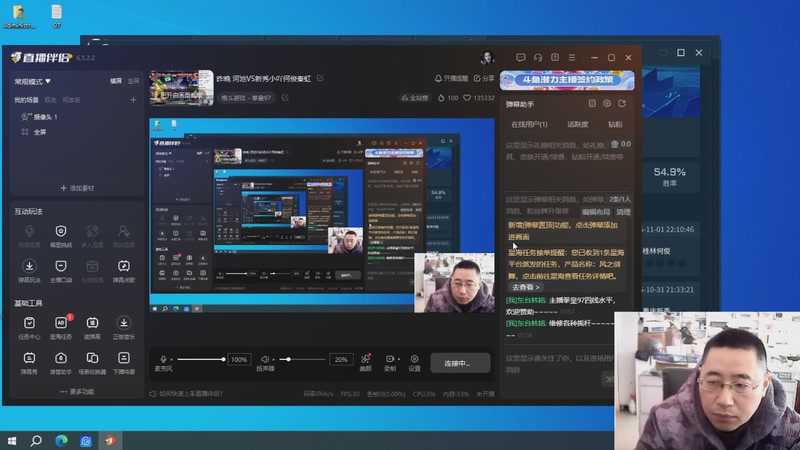Screen dimensions: 800x450
Task: Click the microphone volume slider
Action: 201,360
